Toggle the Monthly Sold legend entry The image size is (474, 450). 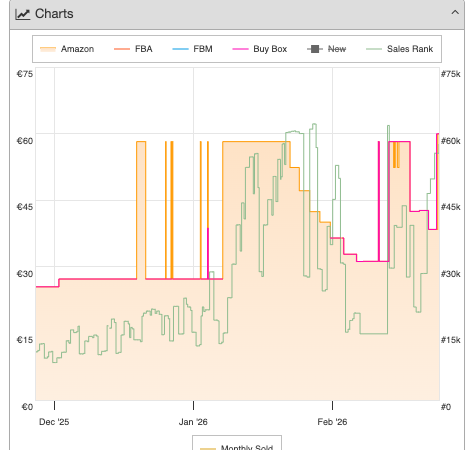[x=237, y=447]
